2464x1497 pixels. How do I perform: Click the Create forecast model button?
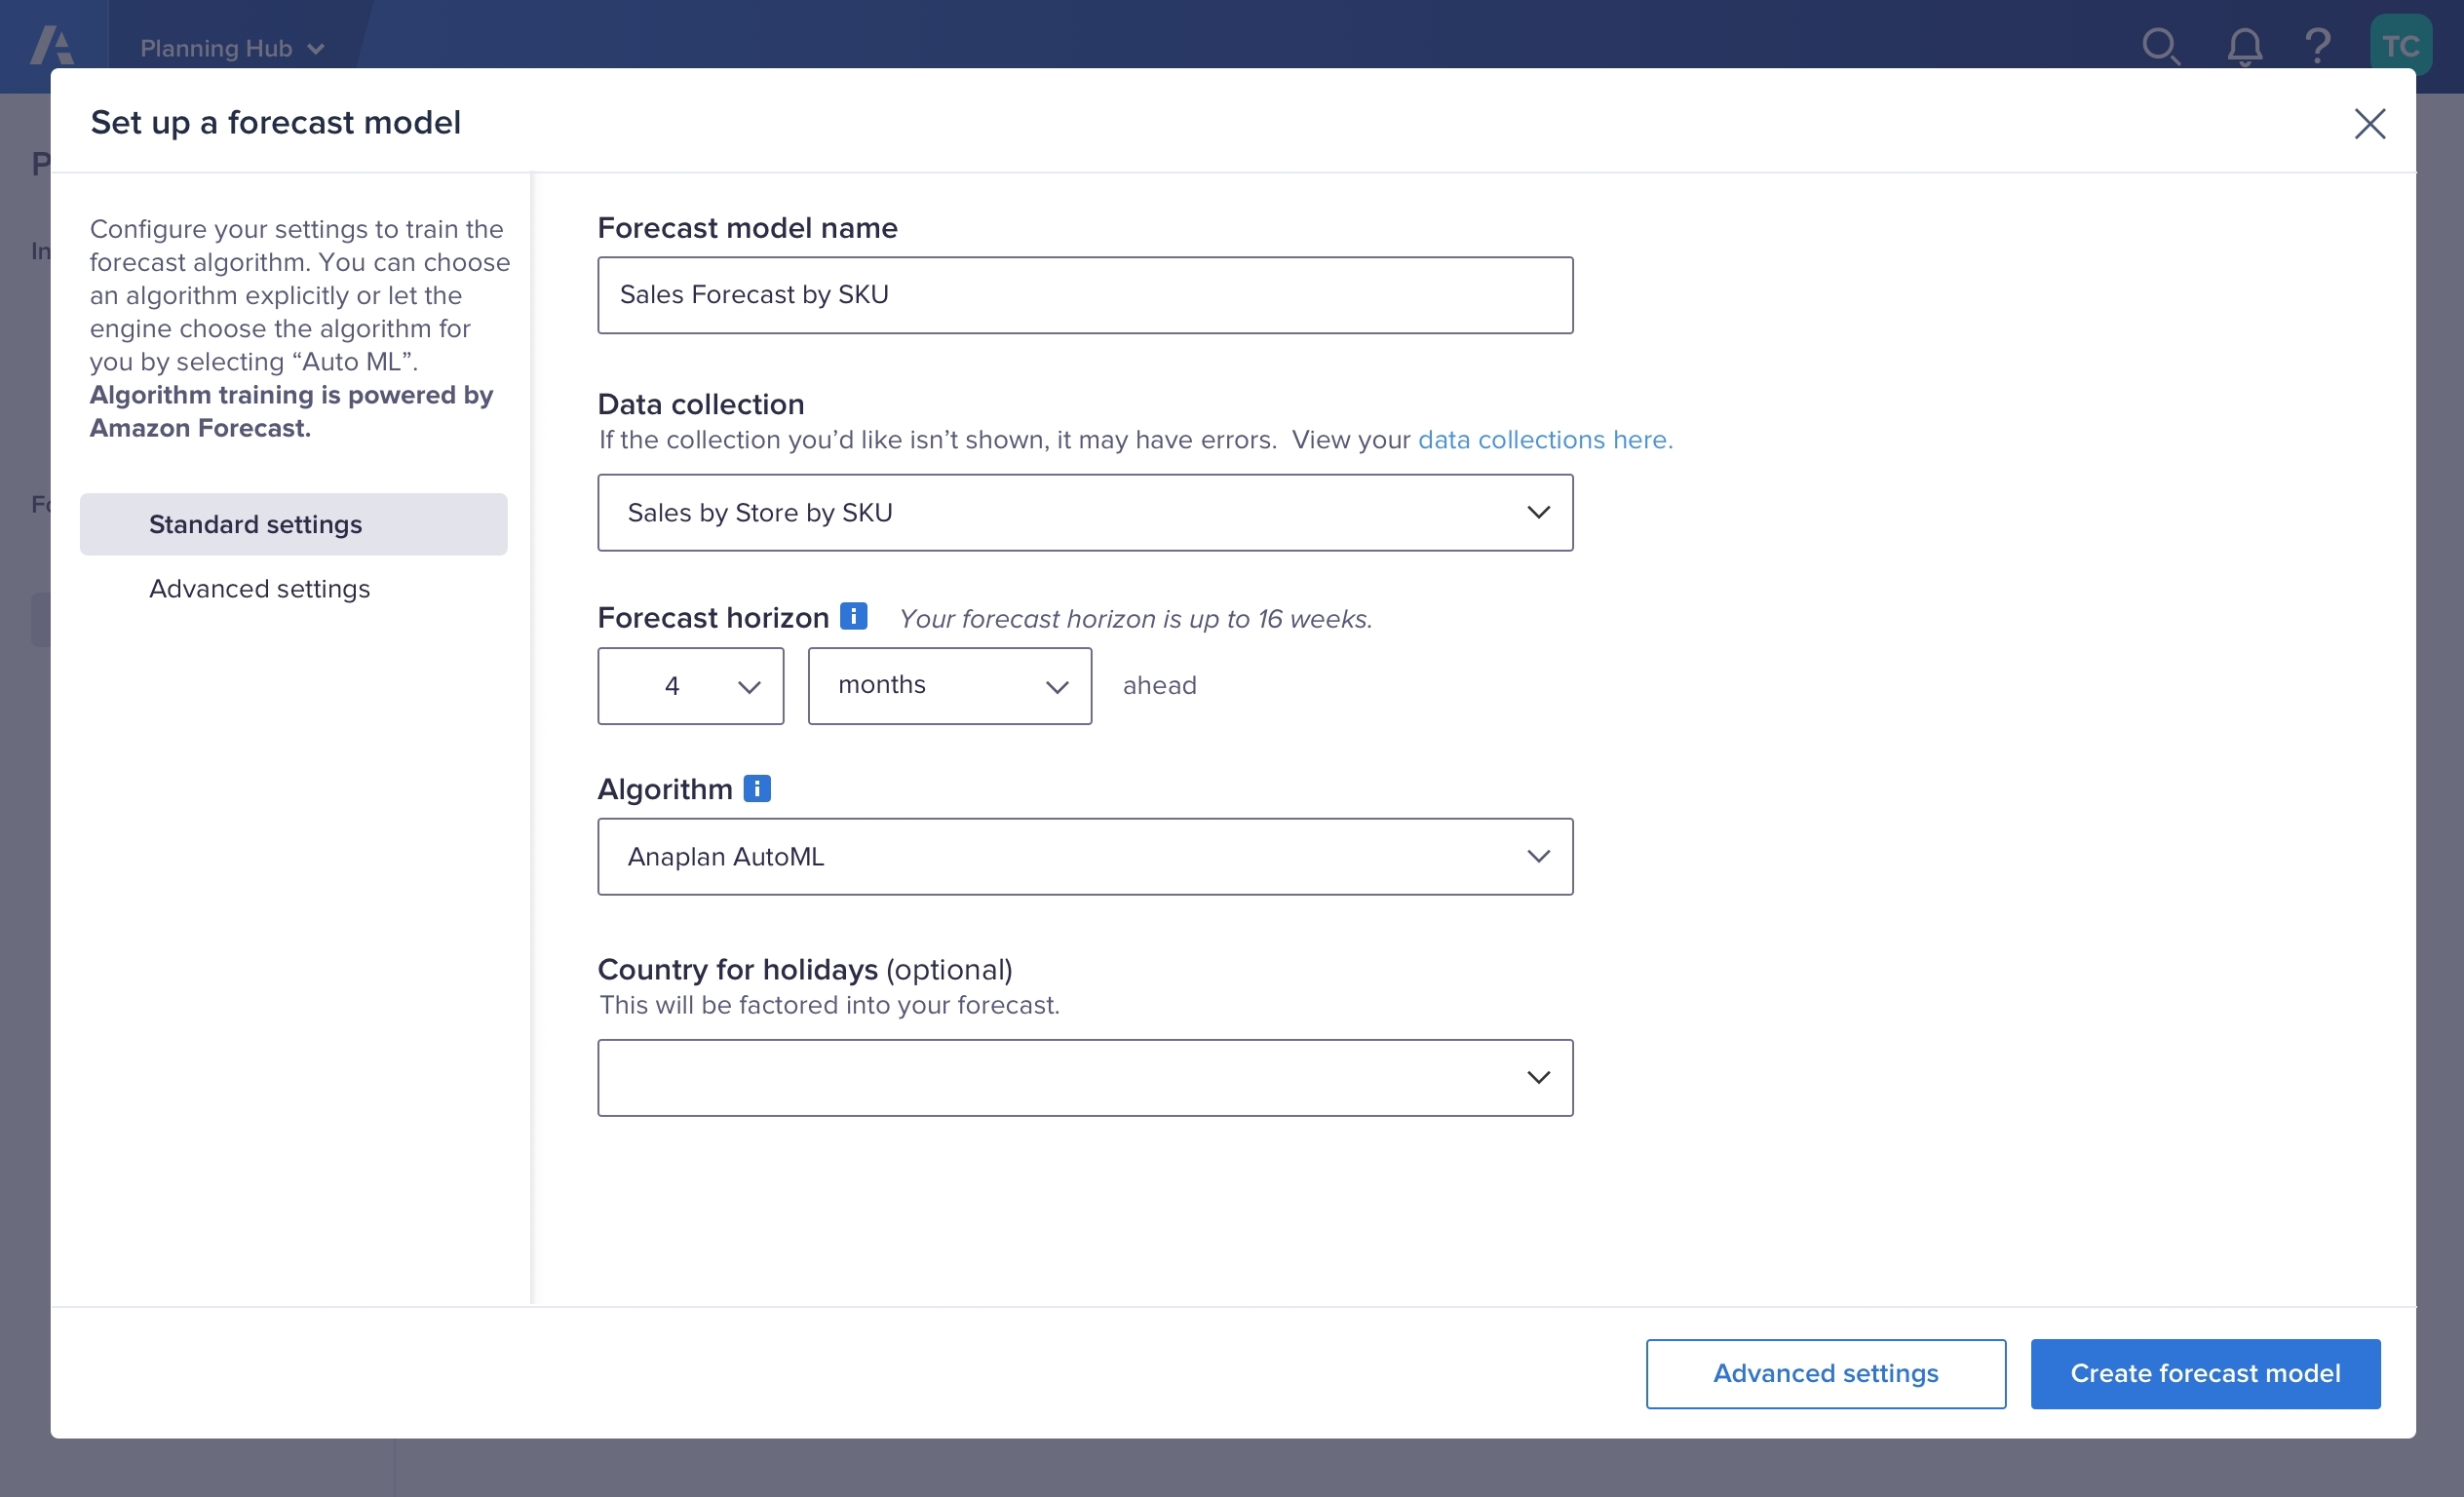(x=2205, y=1373)
